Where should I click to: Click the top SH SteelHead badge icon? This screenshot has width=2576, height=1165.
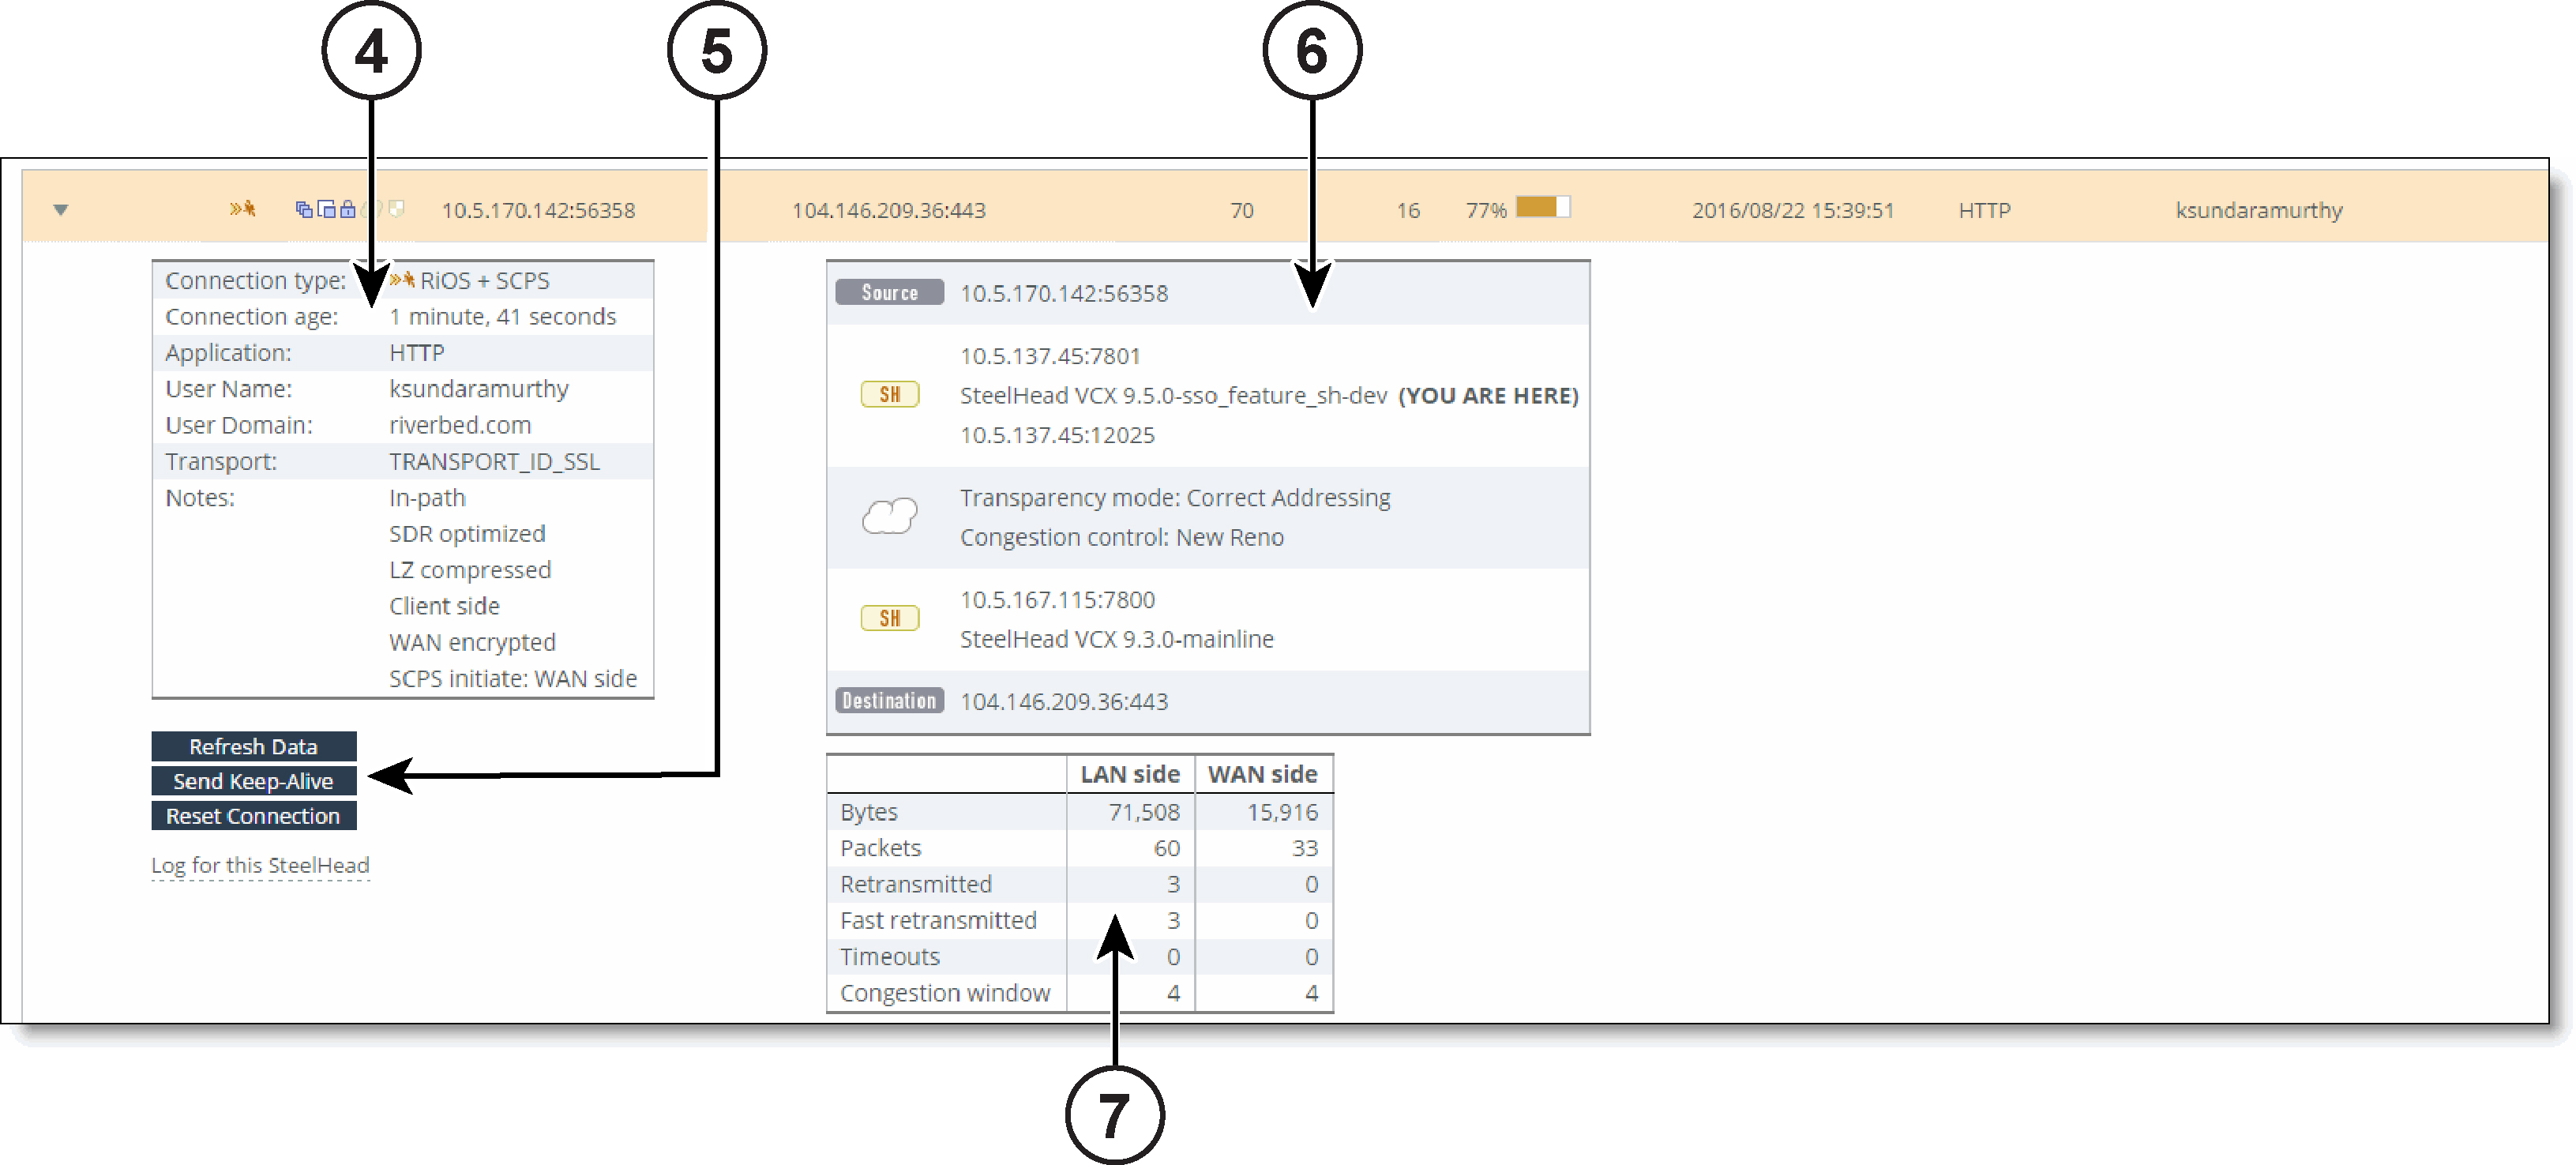889,395
